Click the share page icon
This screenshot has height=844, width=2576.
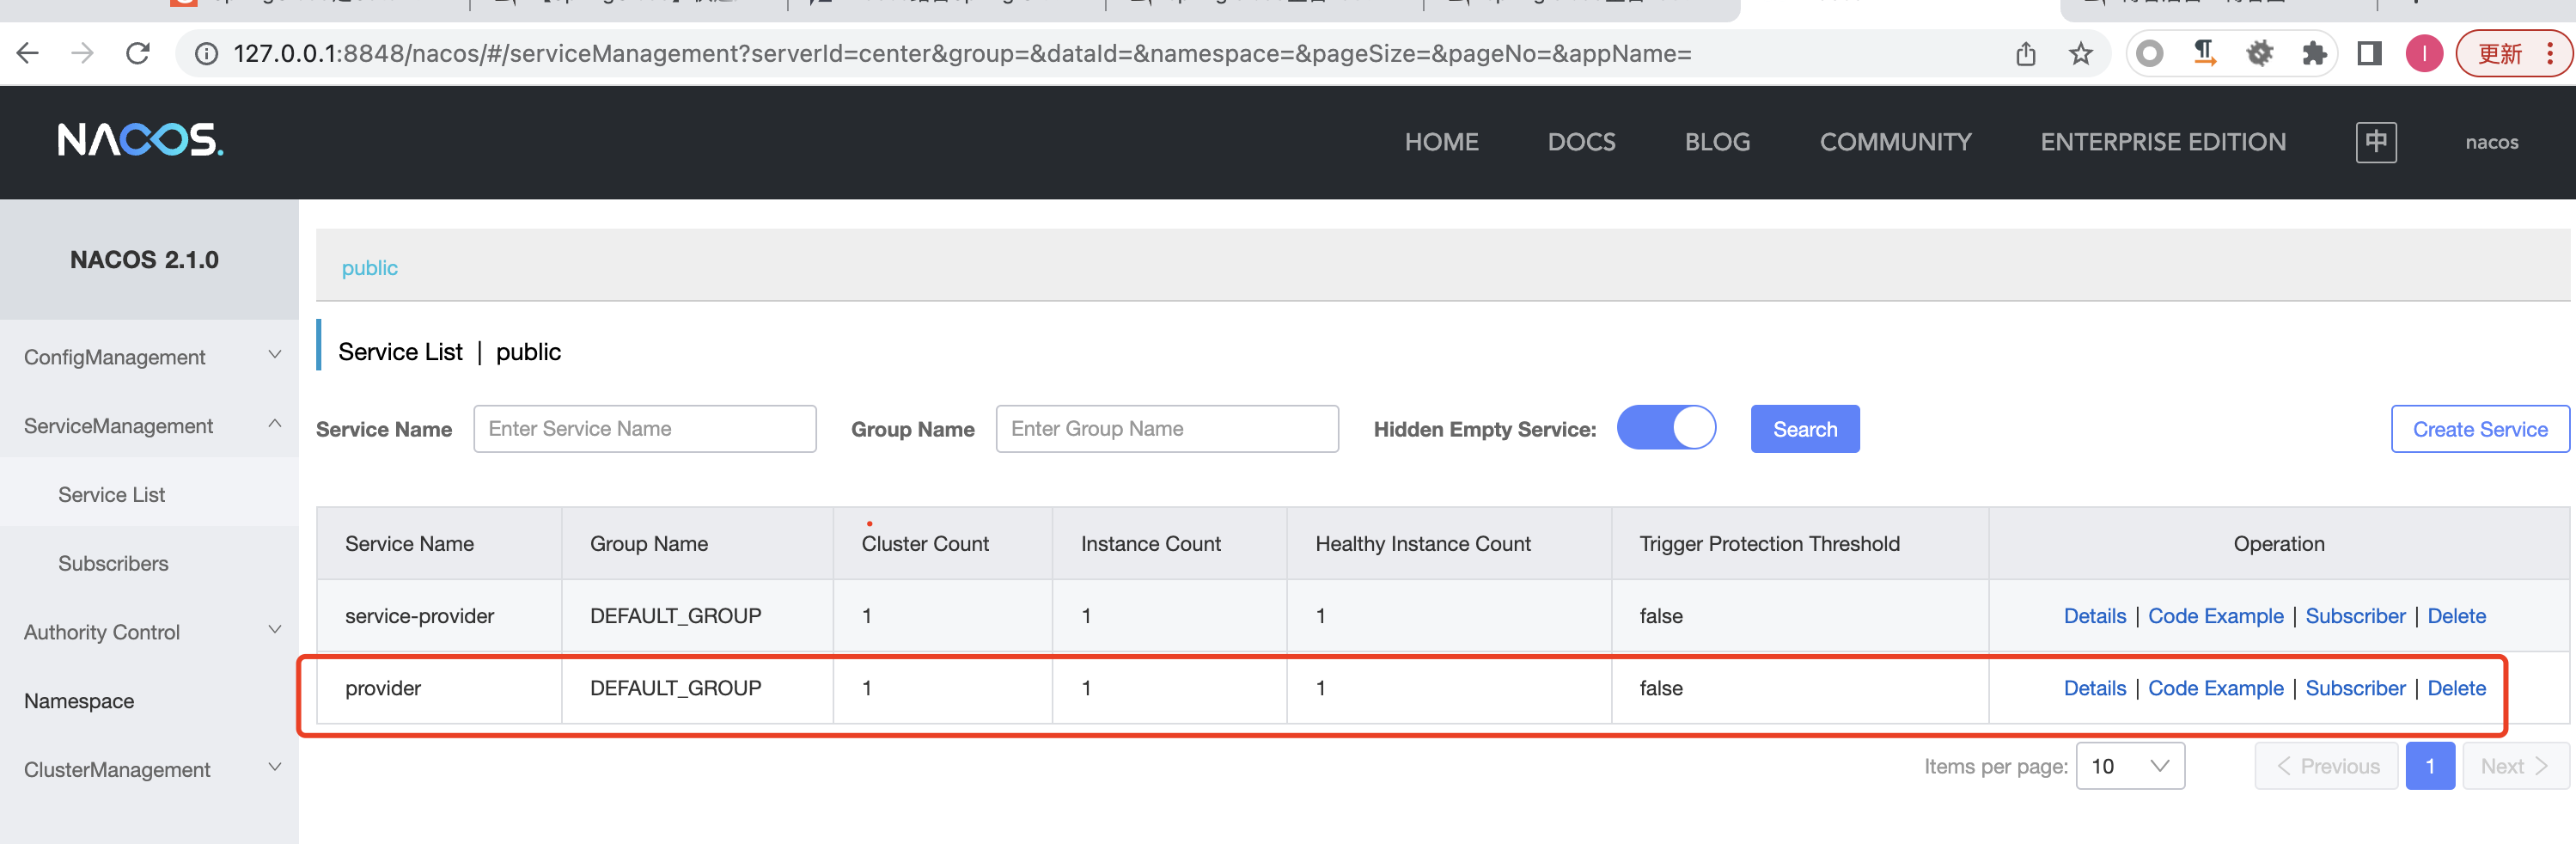pyautogui.click(x=2025, y=54)
